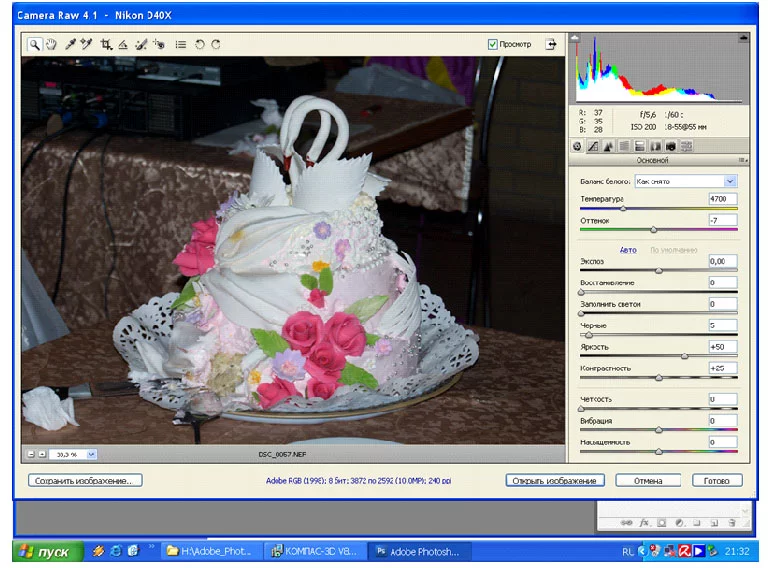This screenshot has width=771, height=568.
Task: Switch to the Presets tab icon
Action: point(686,146)
